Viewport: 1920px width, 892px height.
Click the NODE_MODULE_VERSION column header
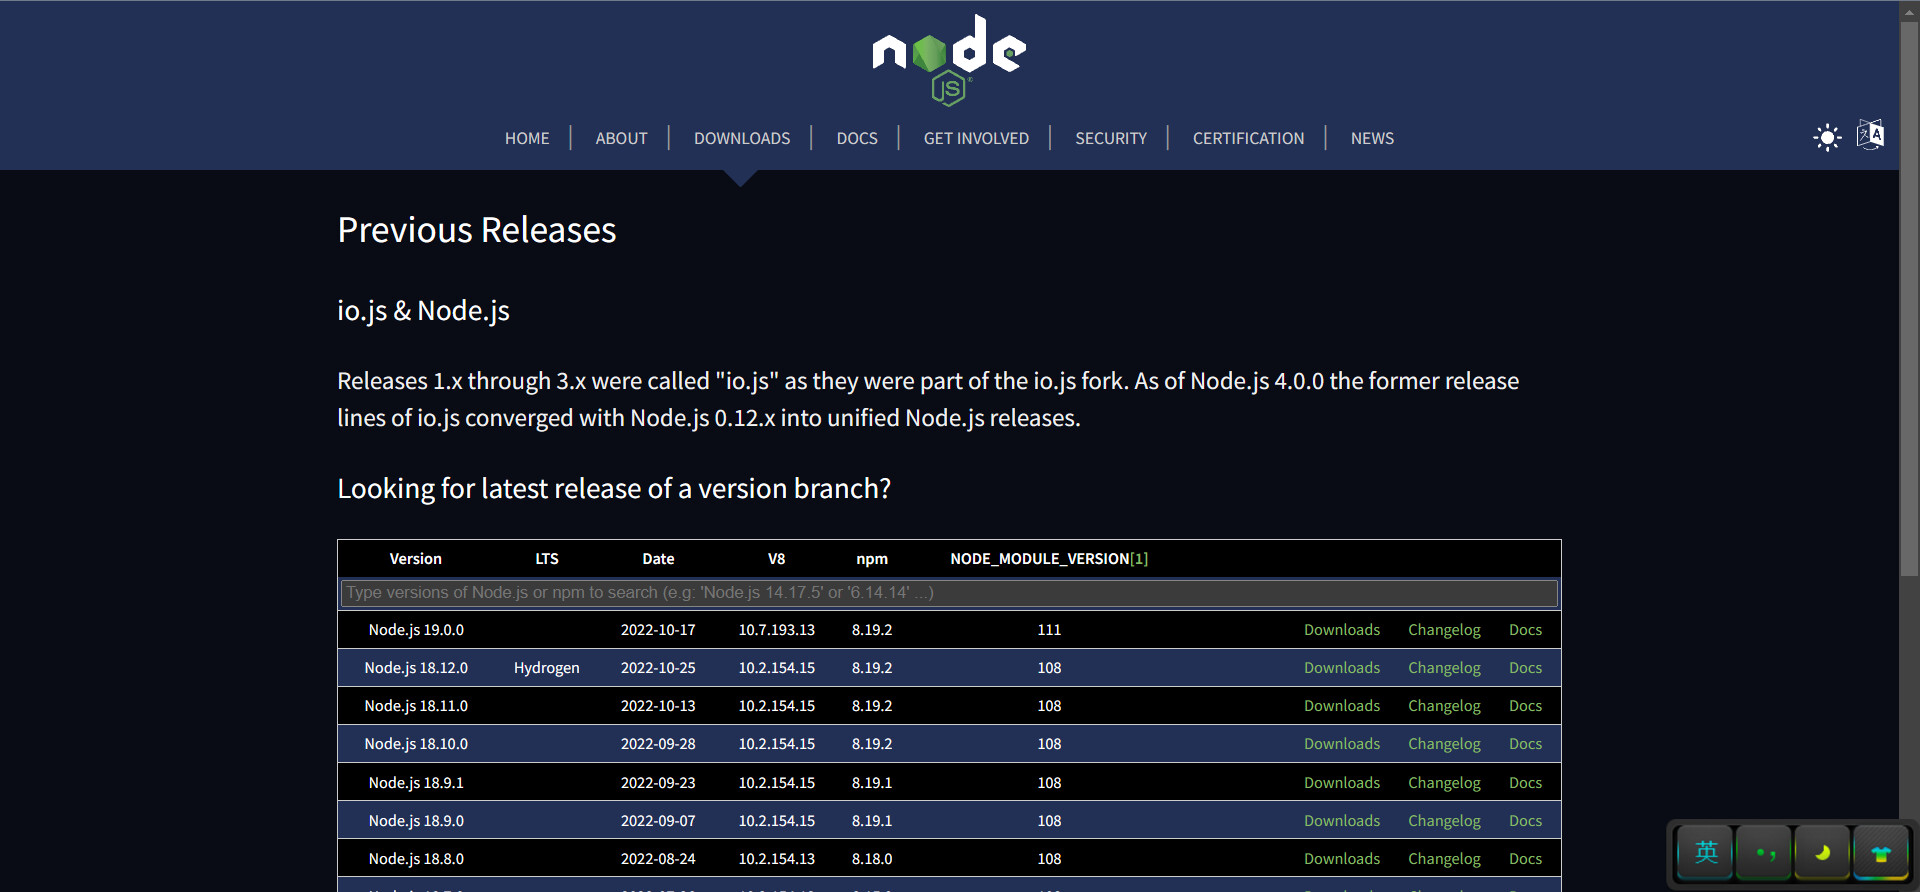click(1039, 559)
